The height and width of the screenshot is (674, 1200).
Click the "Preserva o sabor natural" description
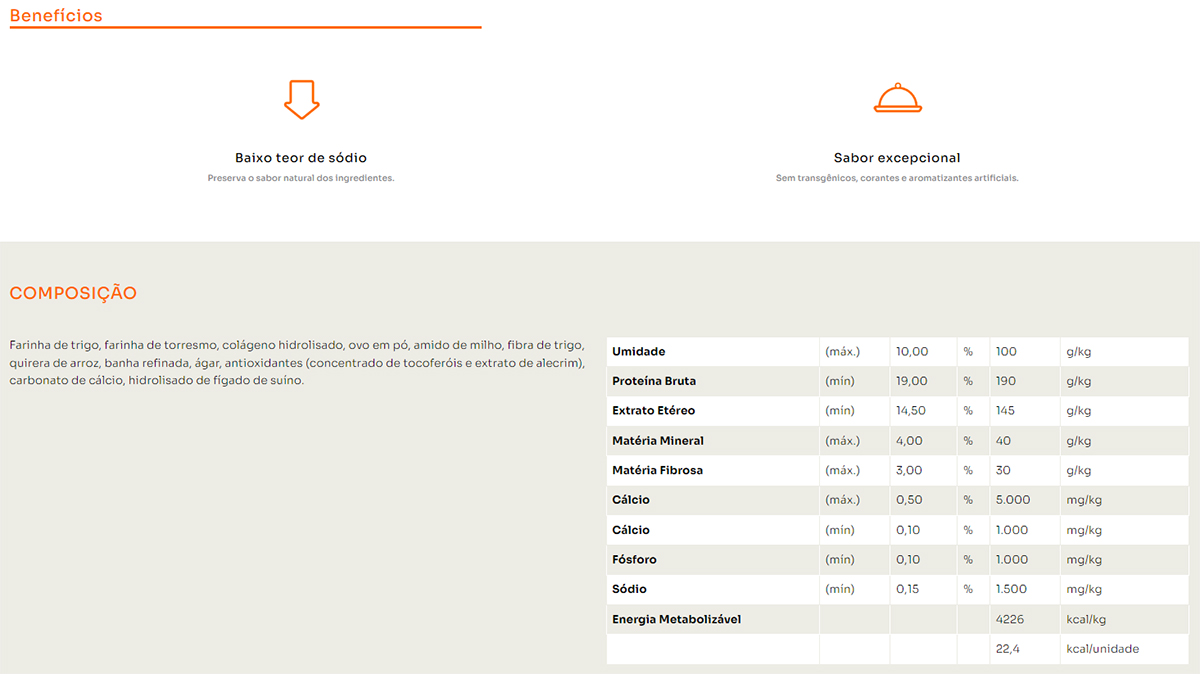[x=301, y=178]
